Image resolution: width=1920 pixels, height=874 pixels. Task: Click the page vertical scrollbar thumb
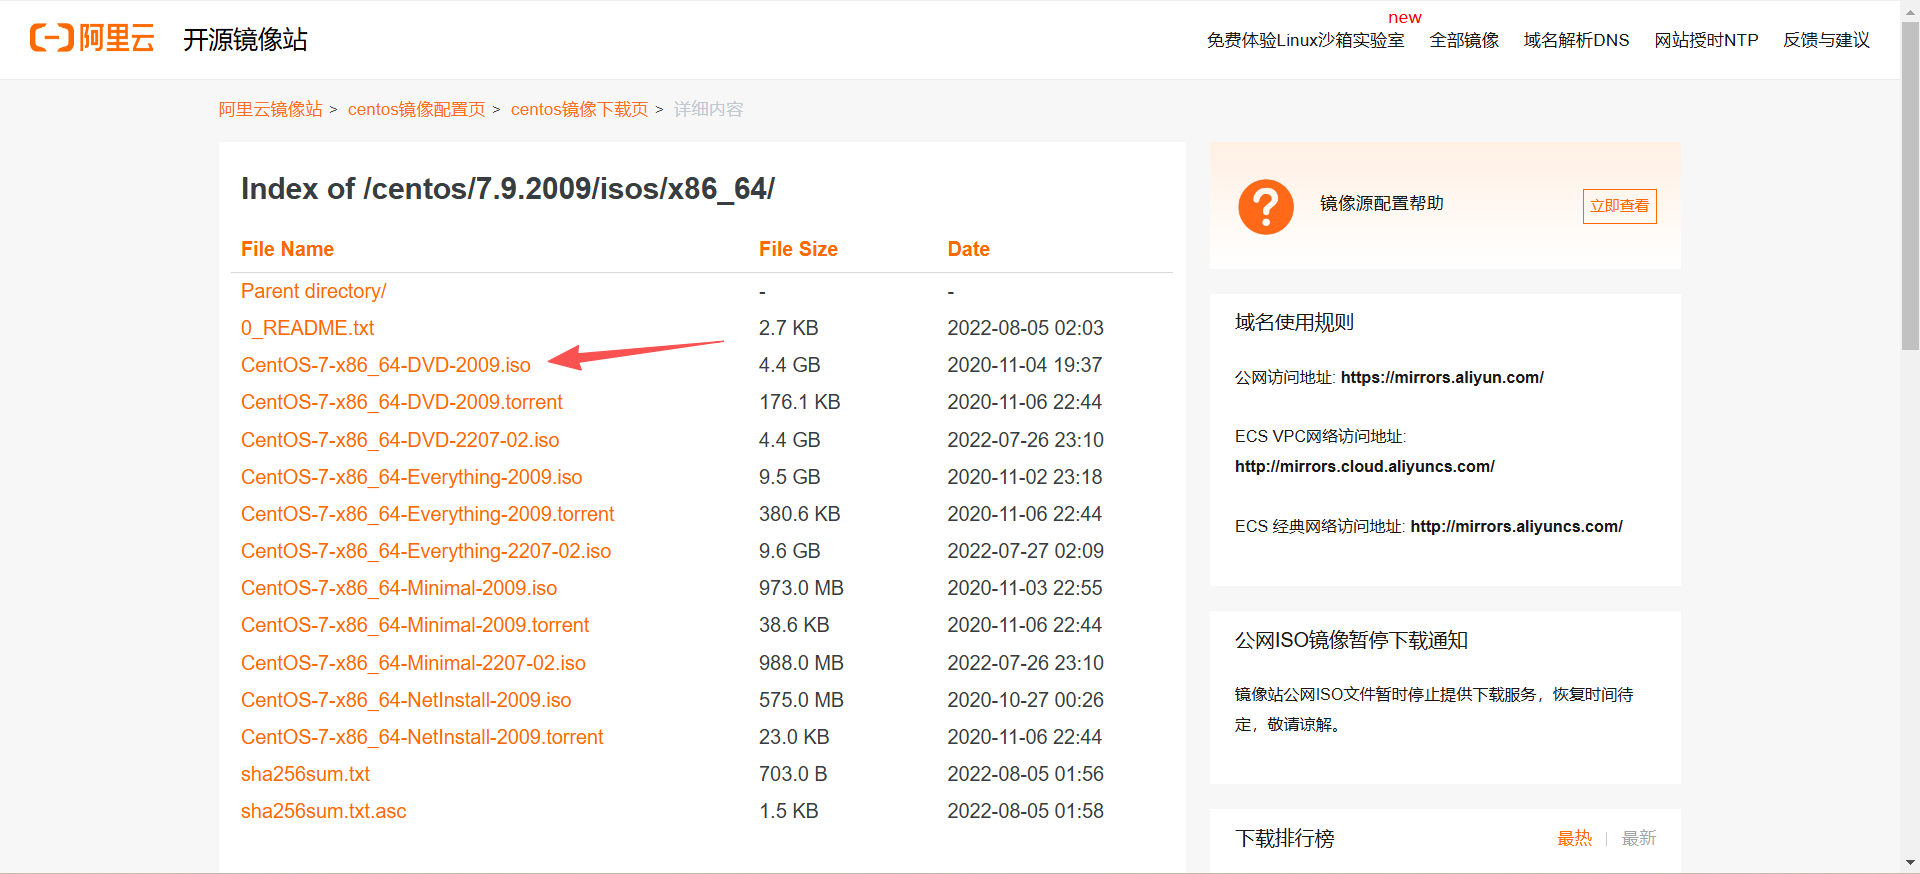[1910, 185]
